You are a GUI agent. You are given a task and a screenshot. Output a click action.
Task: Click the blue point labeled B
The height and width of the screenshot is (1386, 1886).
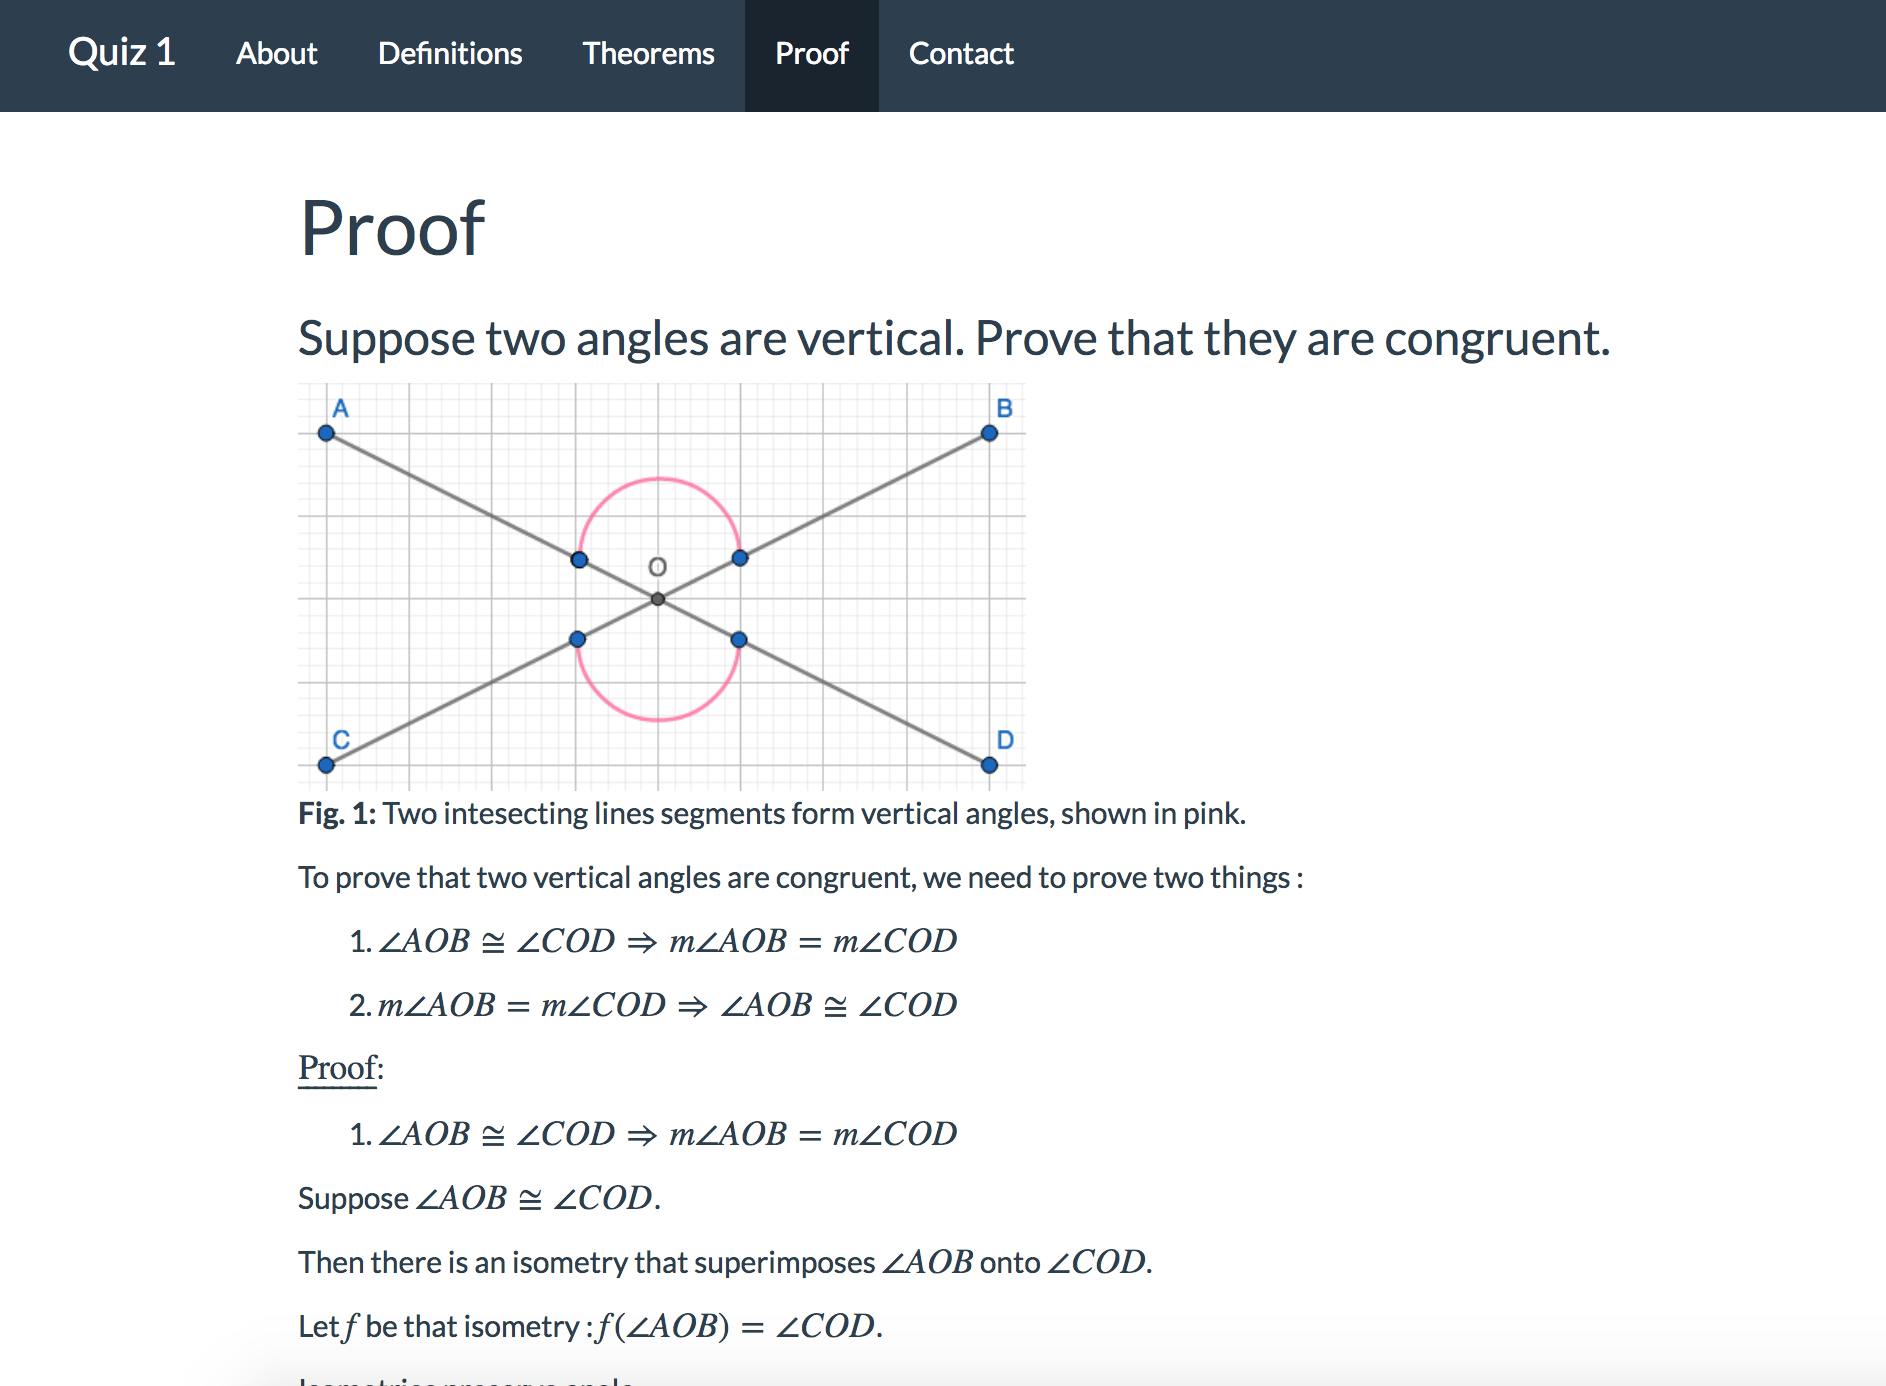[989, 433]
